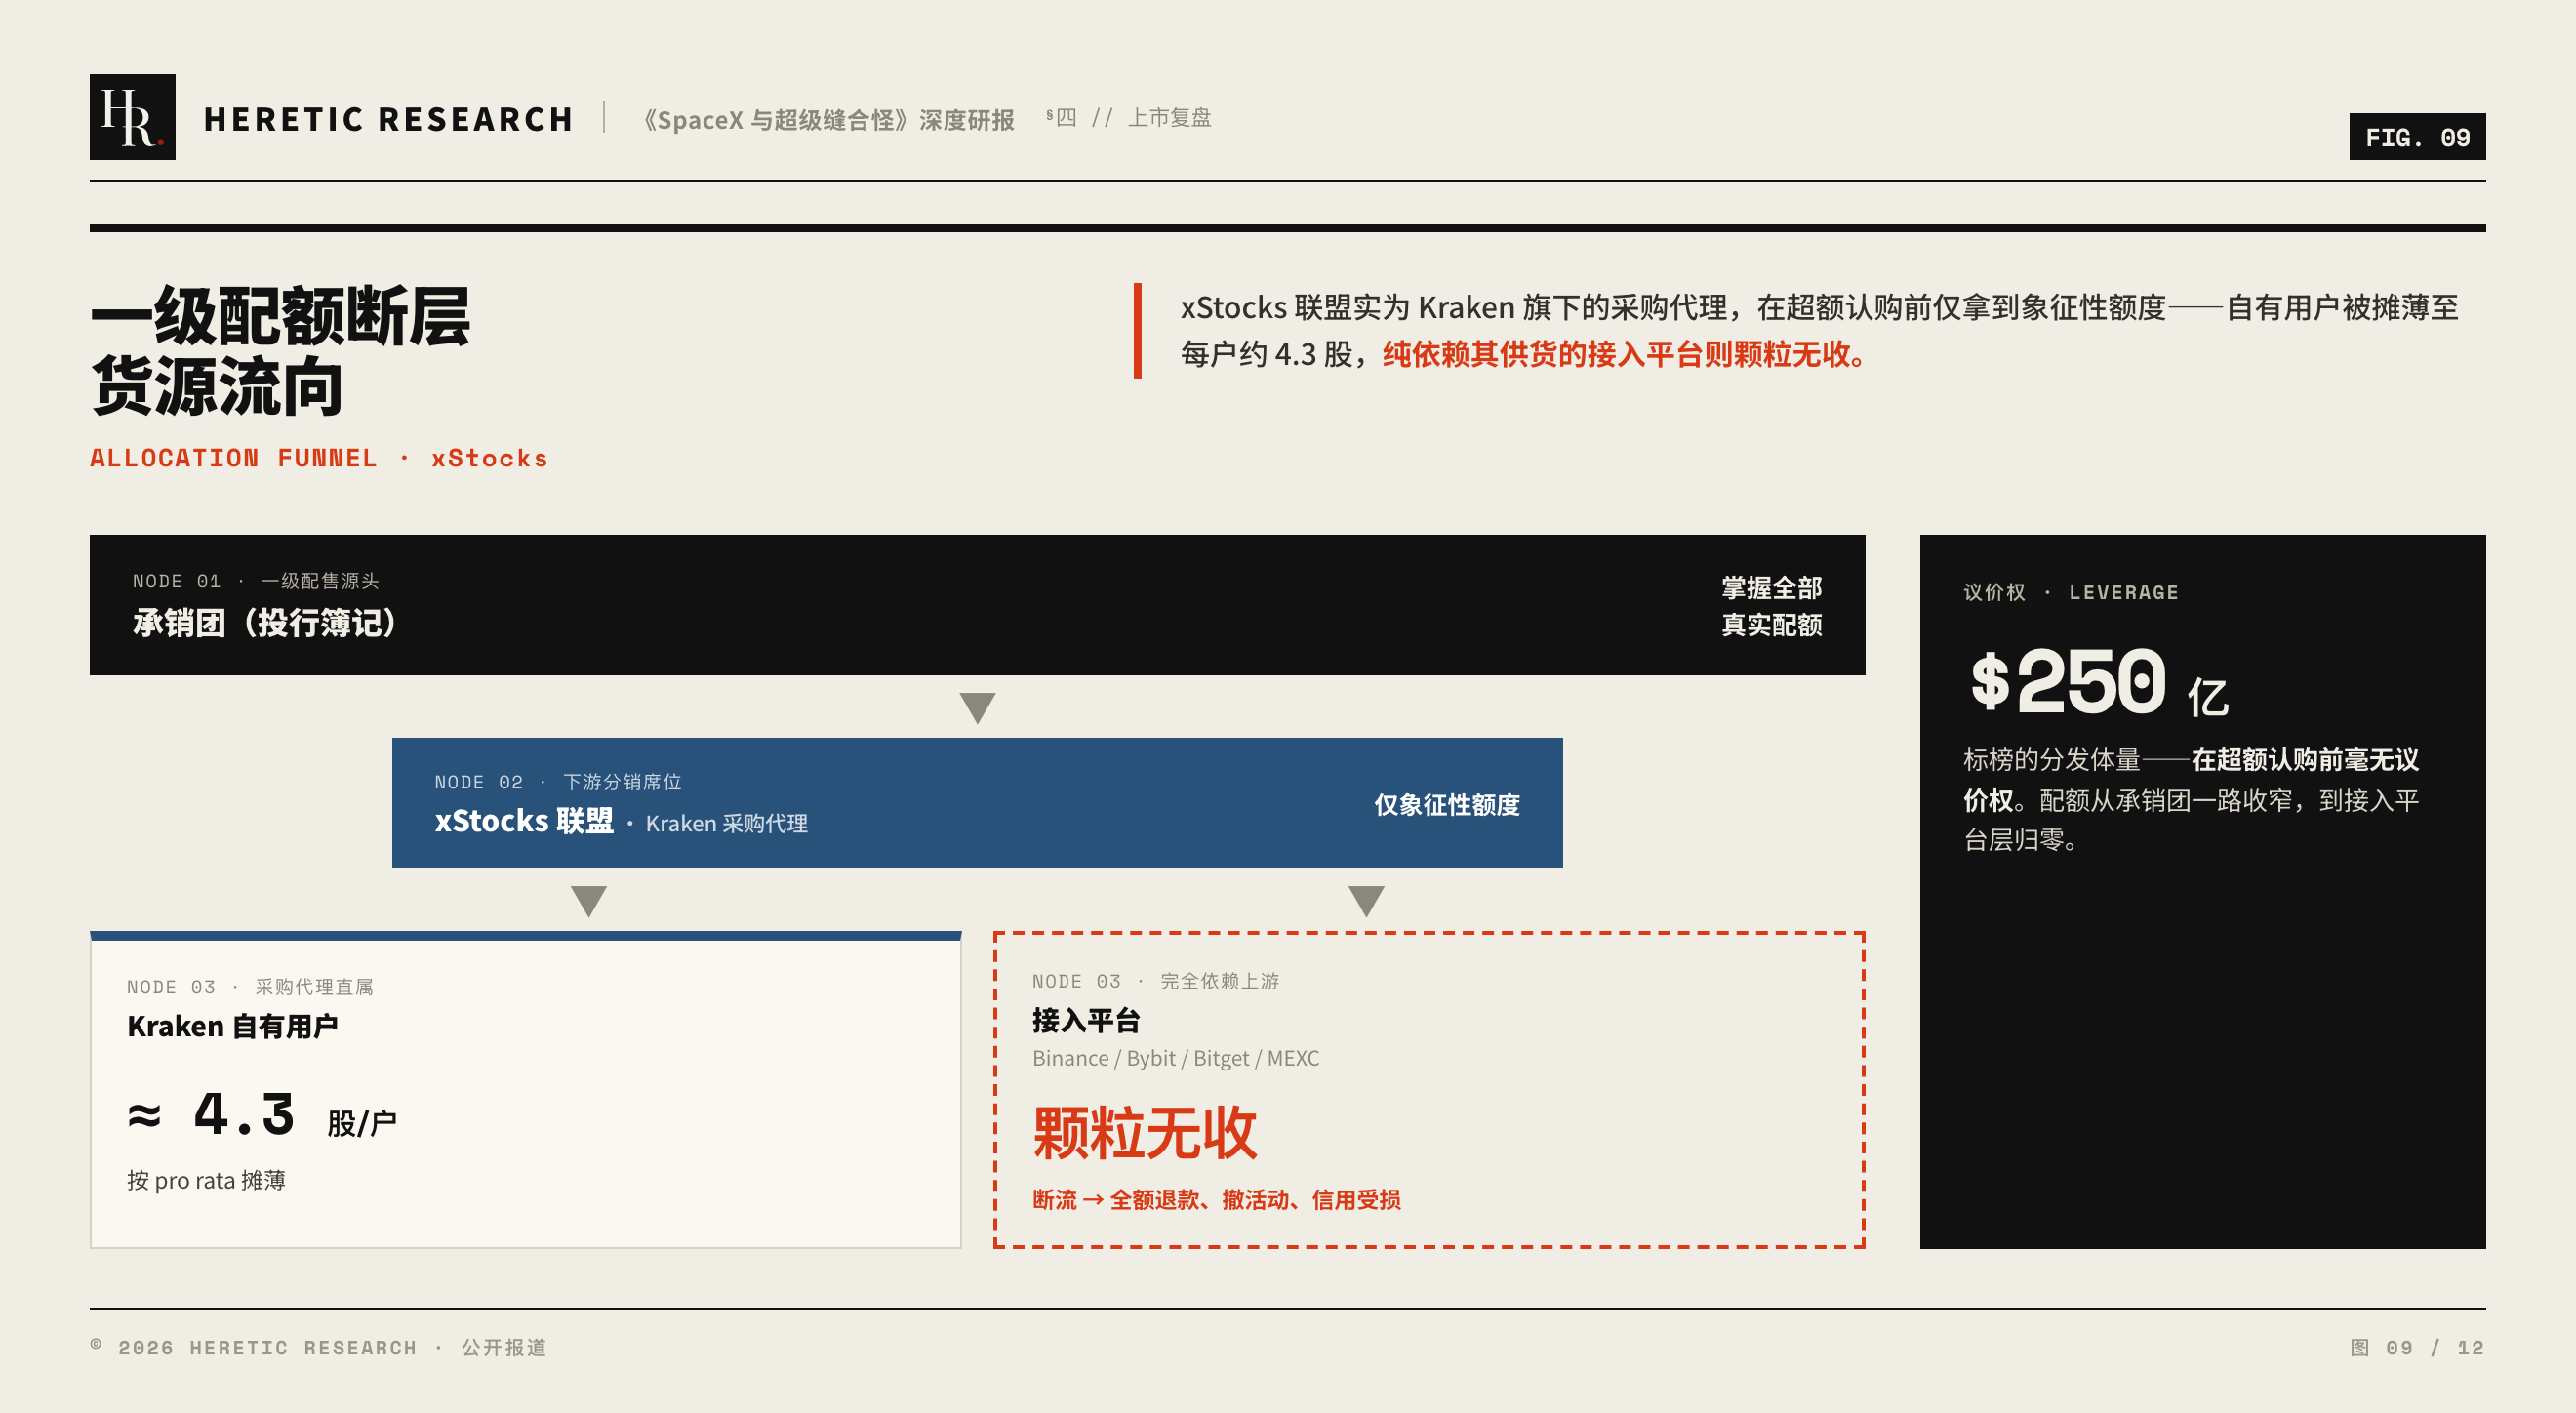Click the down arrow below the NODE 01 box
The height and width of the screenshot is (1413, 2576).
pyautogui.click(x=977, y=707)
